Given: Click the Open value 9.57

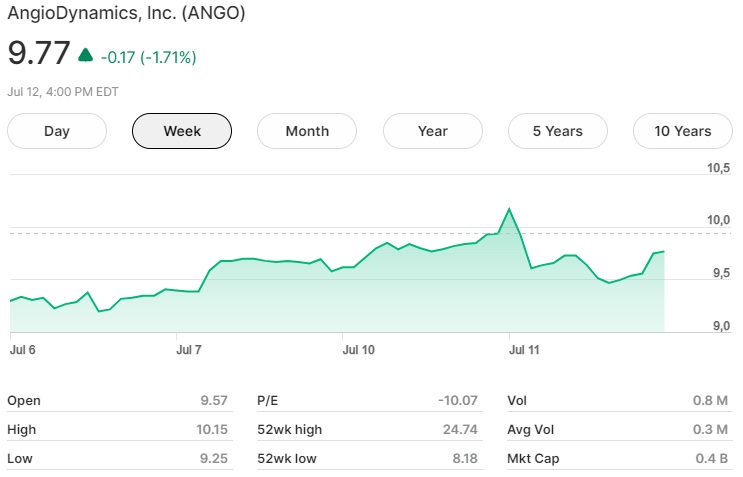Looking at the screenshot, I should tap(214, 401).
